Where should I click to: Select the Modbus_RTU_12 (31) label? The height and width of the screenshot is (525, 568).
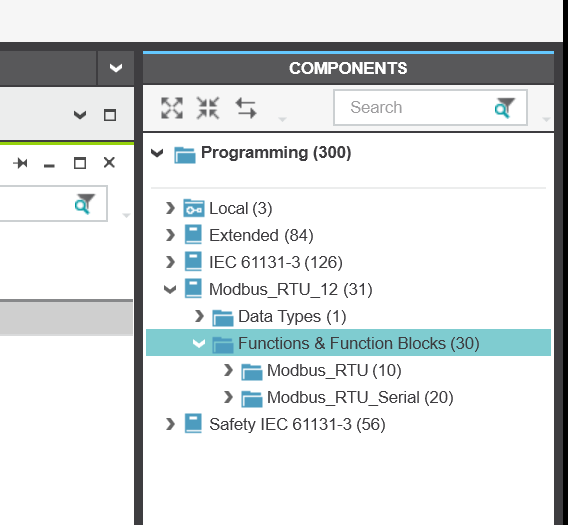click(x=291, y=289)
